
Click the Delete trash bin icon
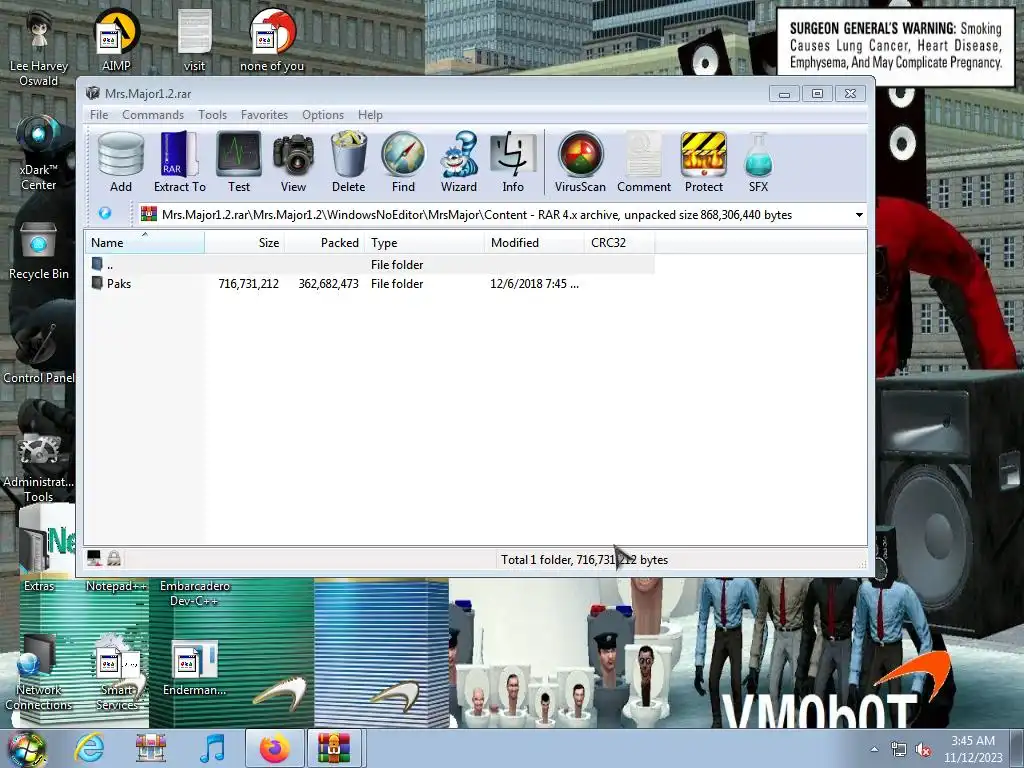[x=348, y=162]
